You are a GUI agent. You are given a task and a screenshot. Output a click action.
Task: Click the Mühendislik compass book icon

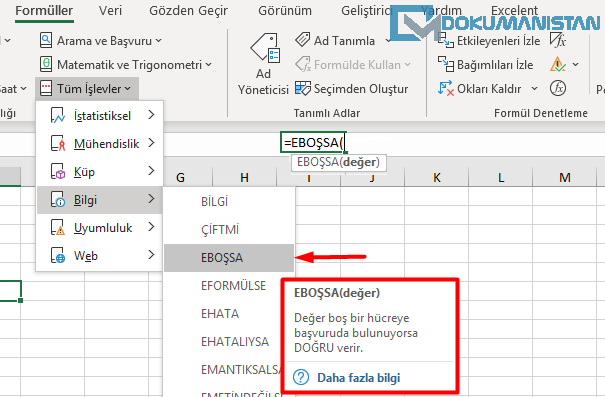point(58,143)
